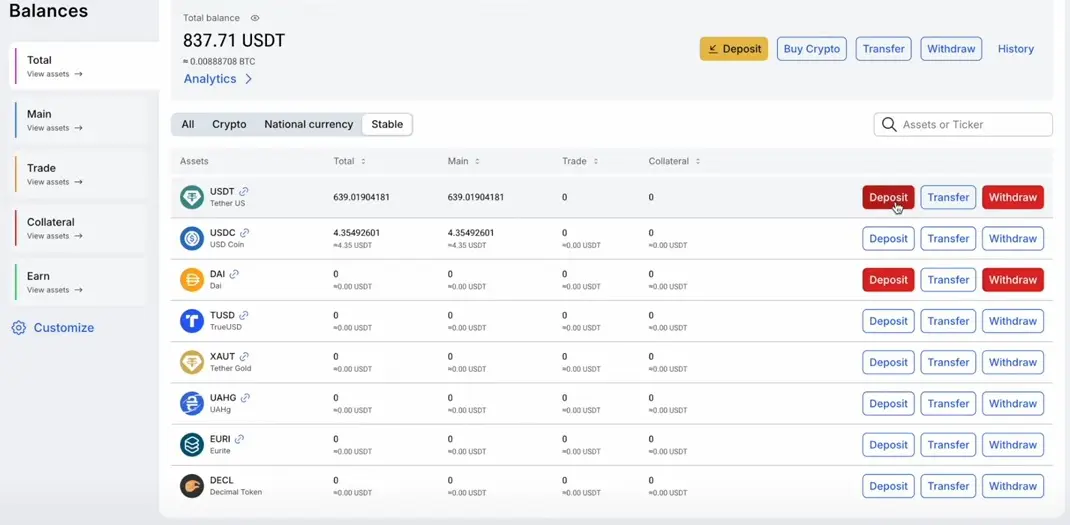Open the link icon next to TUSD

(244, 315)
